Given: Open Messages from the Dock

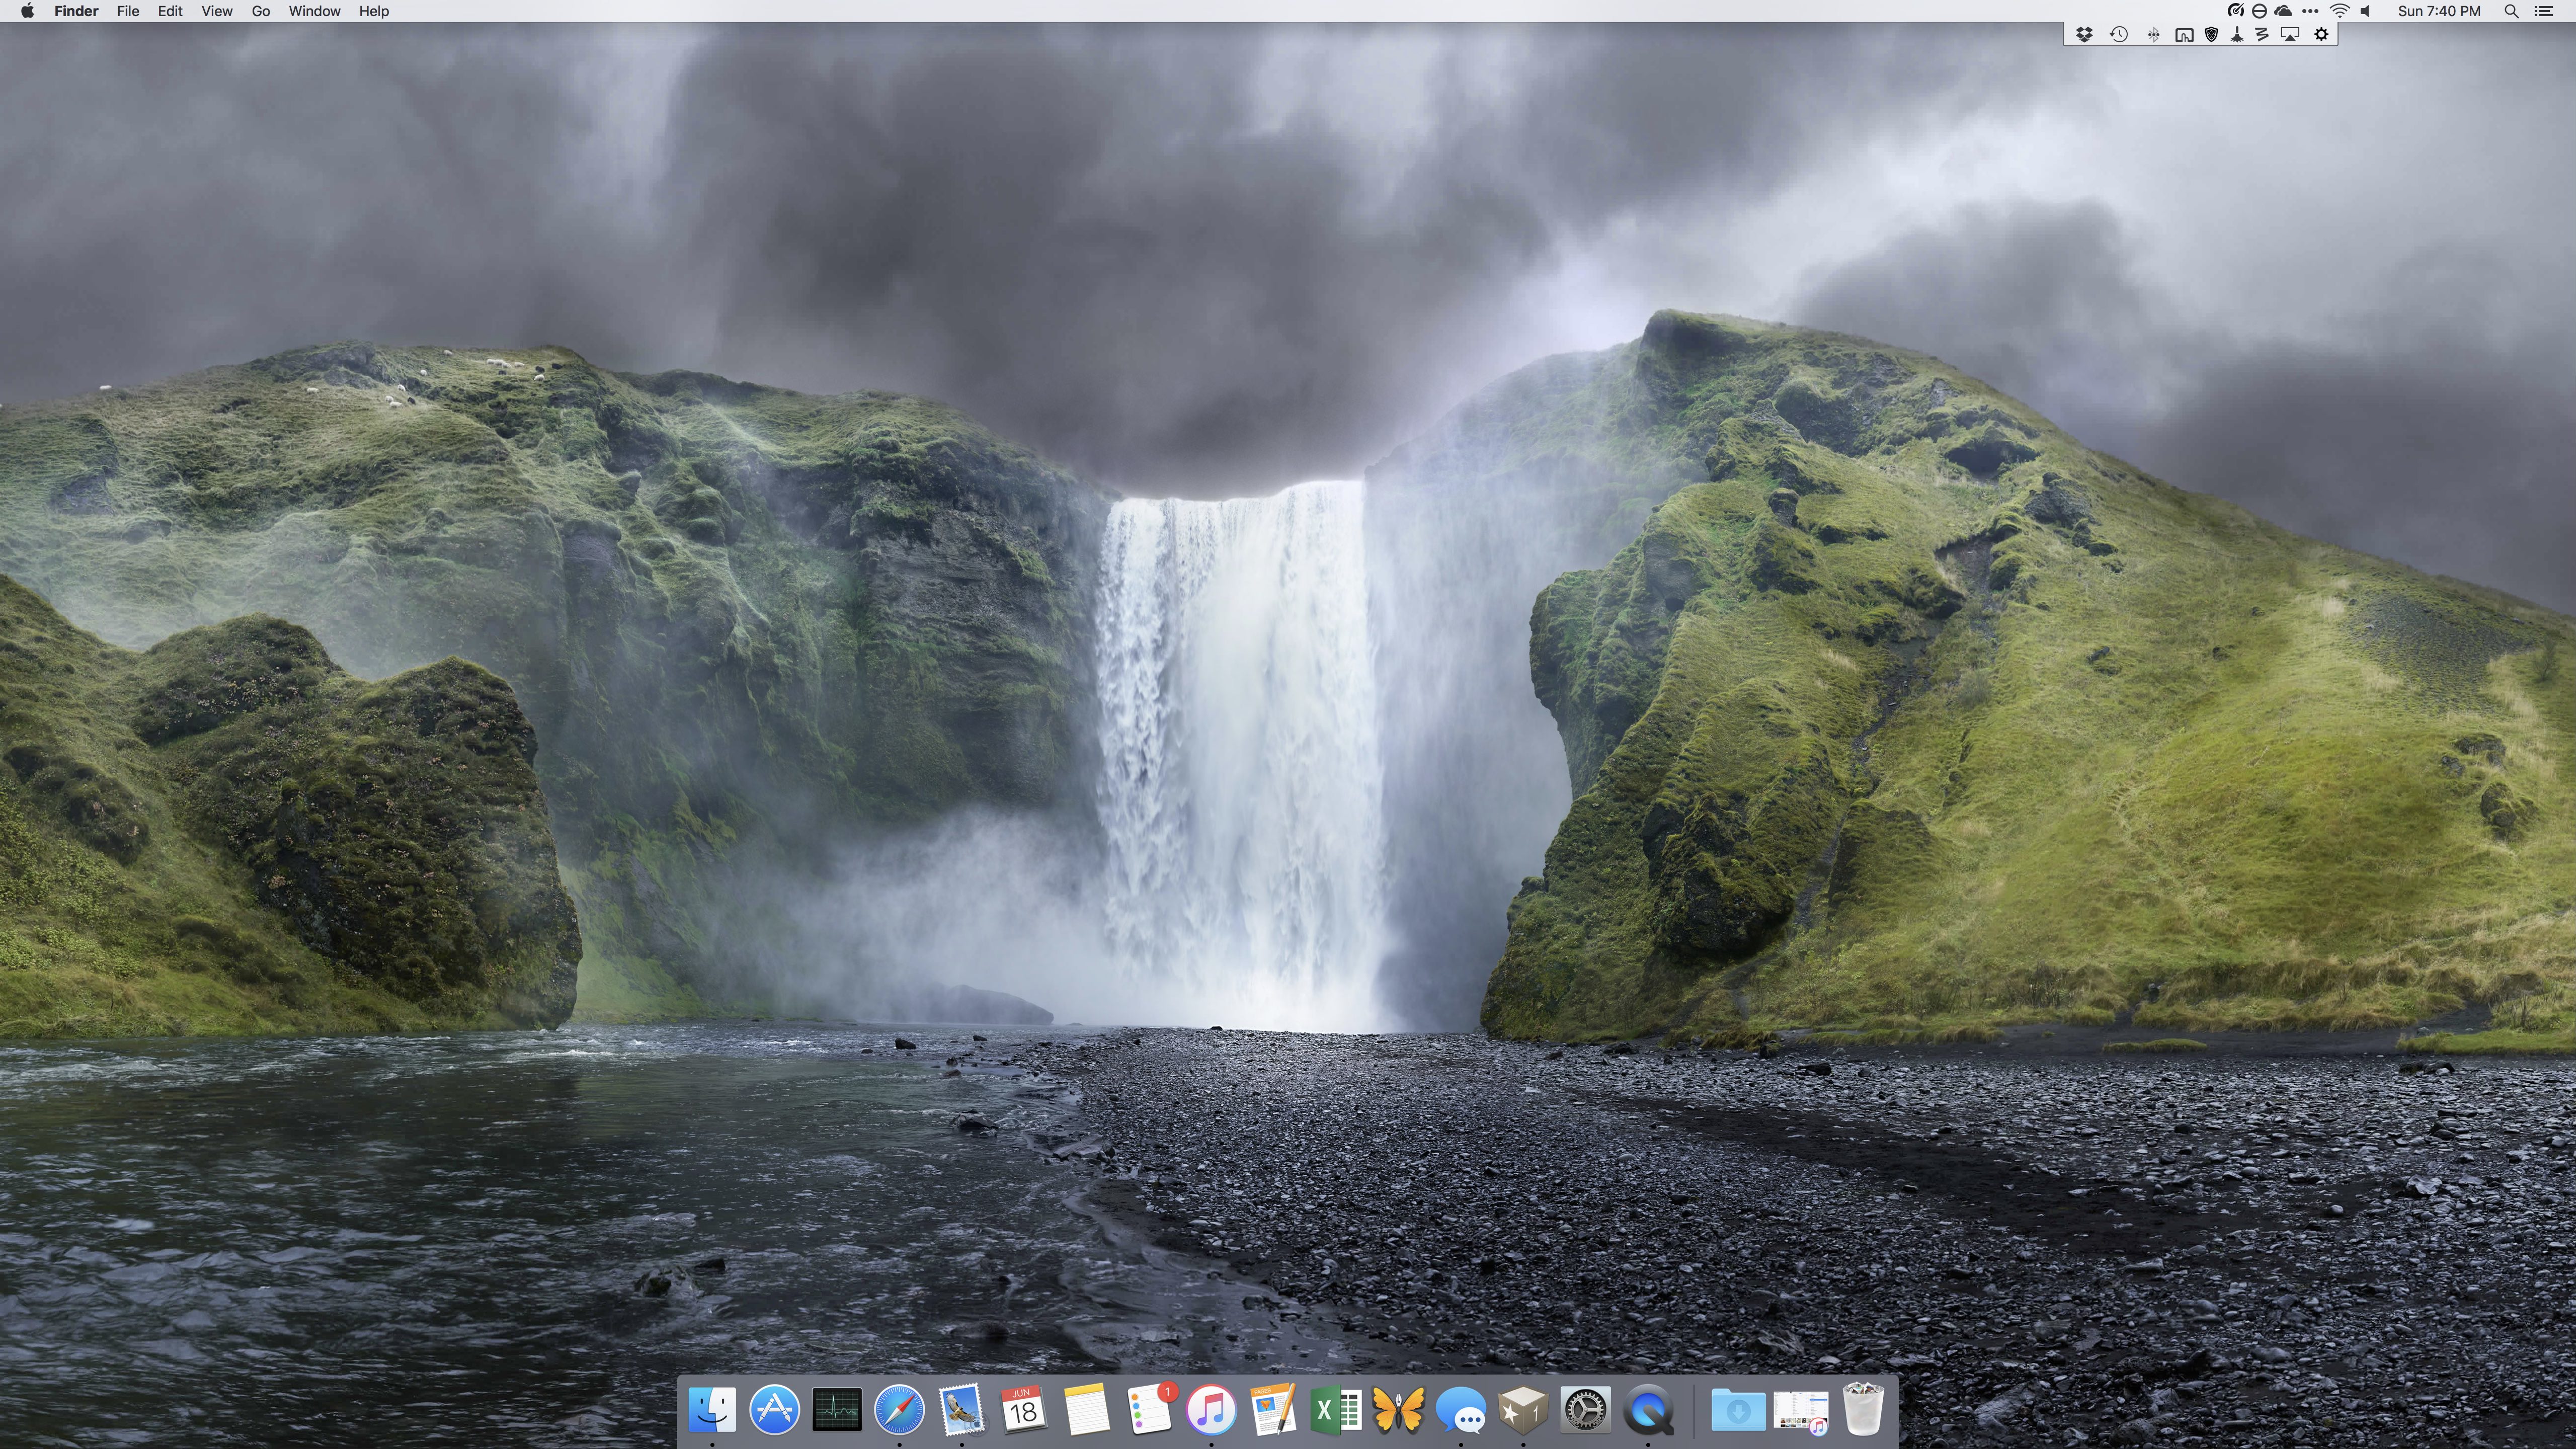Looking at the screenshot, I should [x=1460, y=1410].
